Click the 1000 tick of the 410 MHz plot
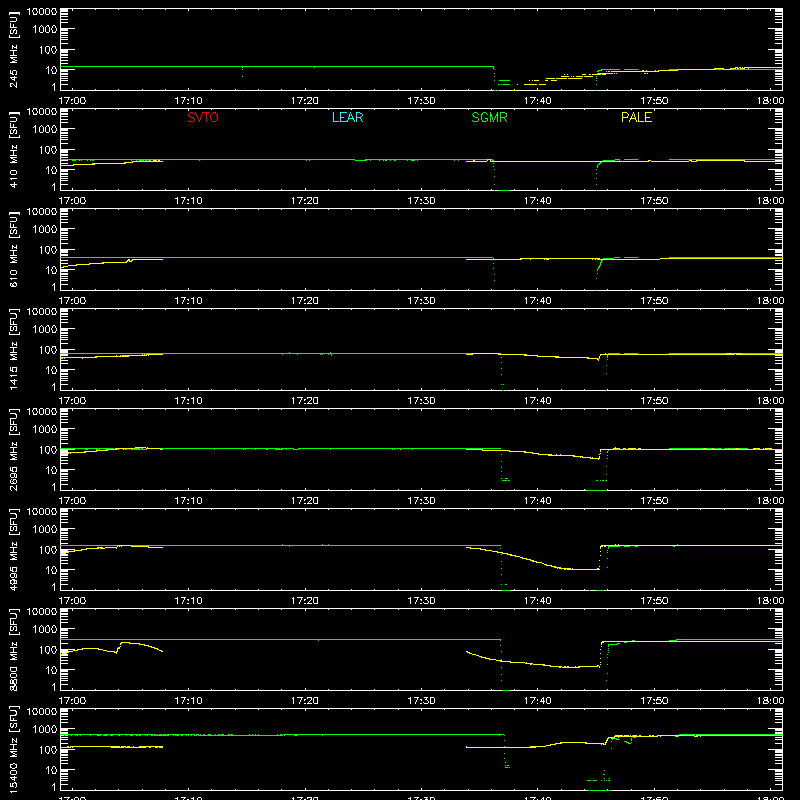The width and height of the screenshot is (800, 800). coord(45,130)
